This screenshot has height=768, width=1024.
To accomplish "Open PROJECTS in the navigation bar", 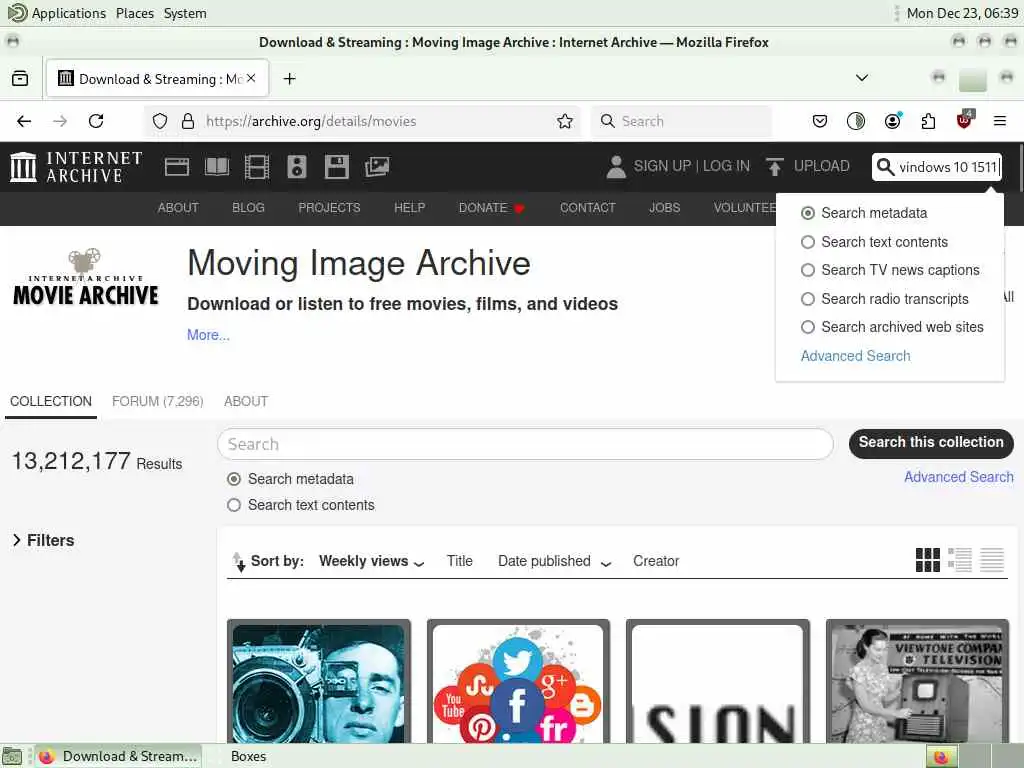I will point(329,208).
